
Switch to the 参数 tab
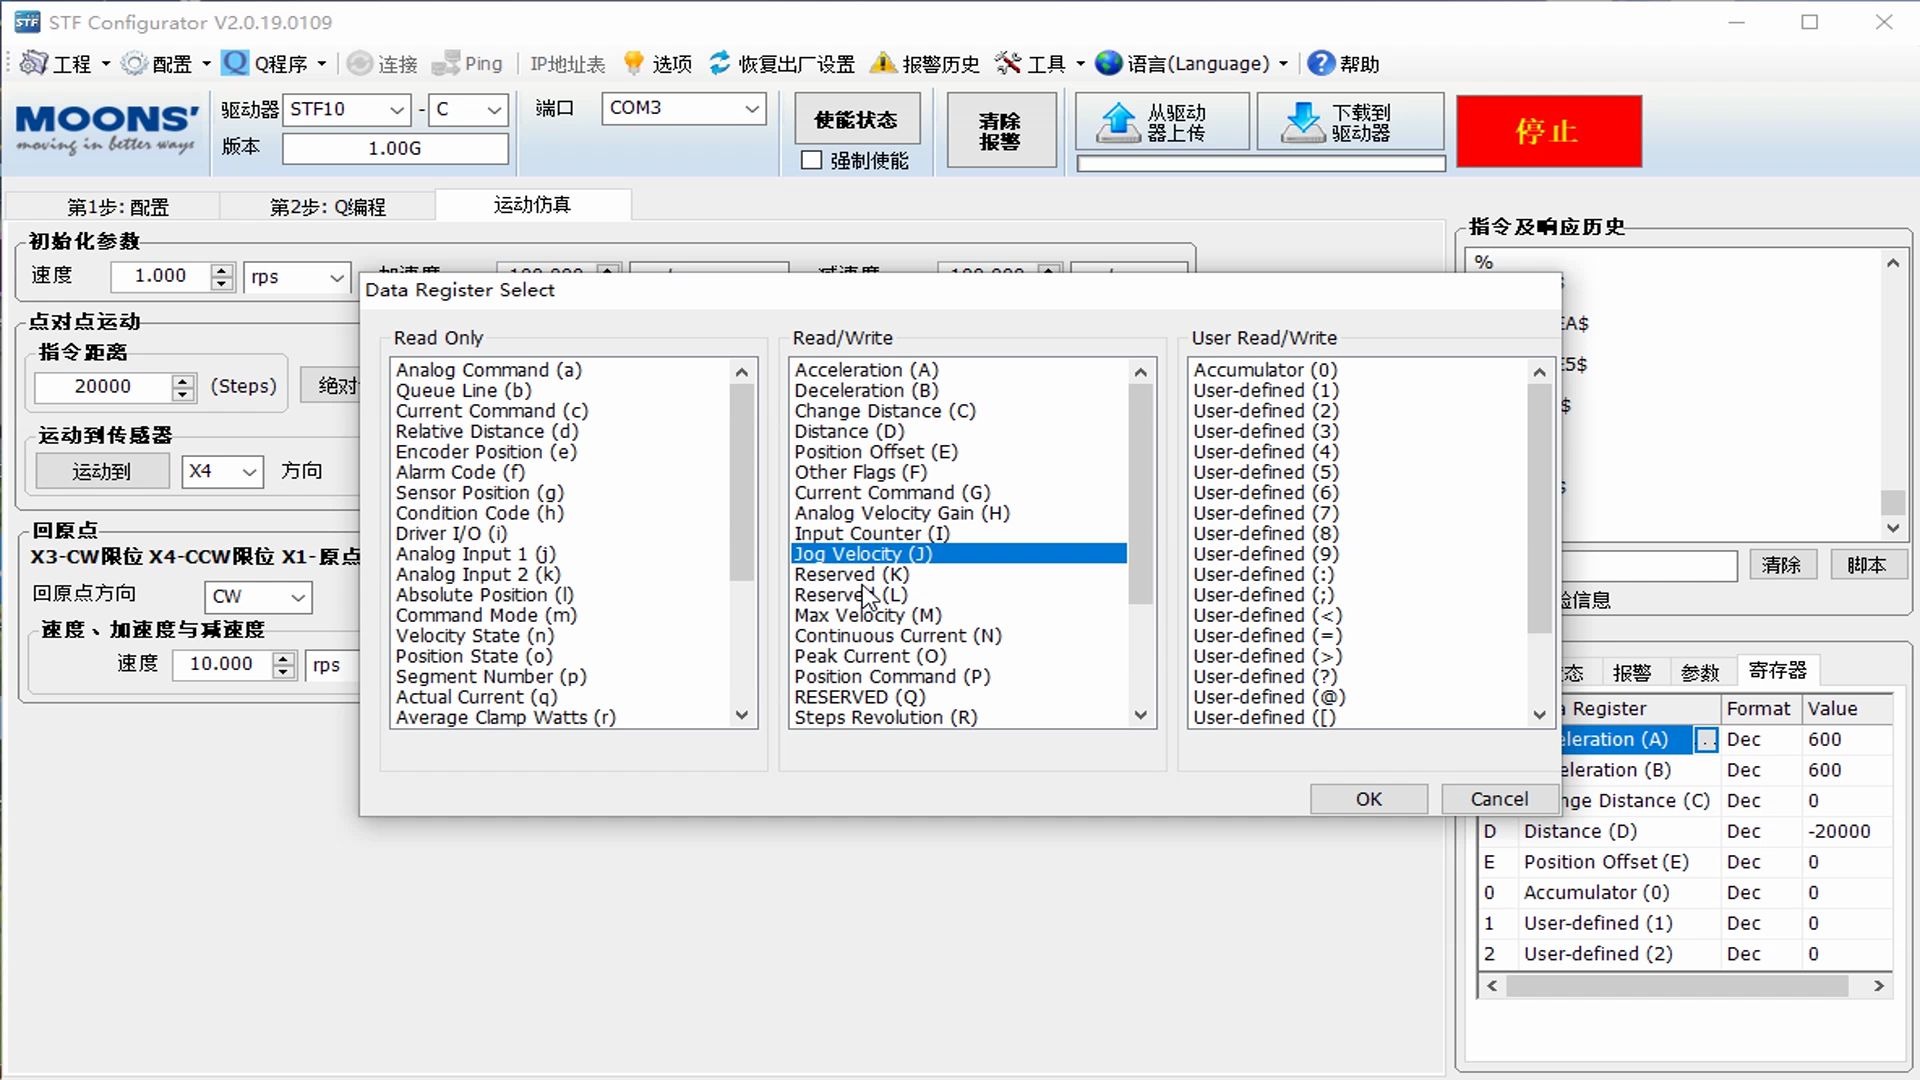1700,673
